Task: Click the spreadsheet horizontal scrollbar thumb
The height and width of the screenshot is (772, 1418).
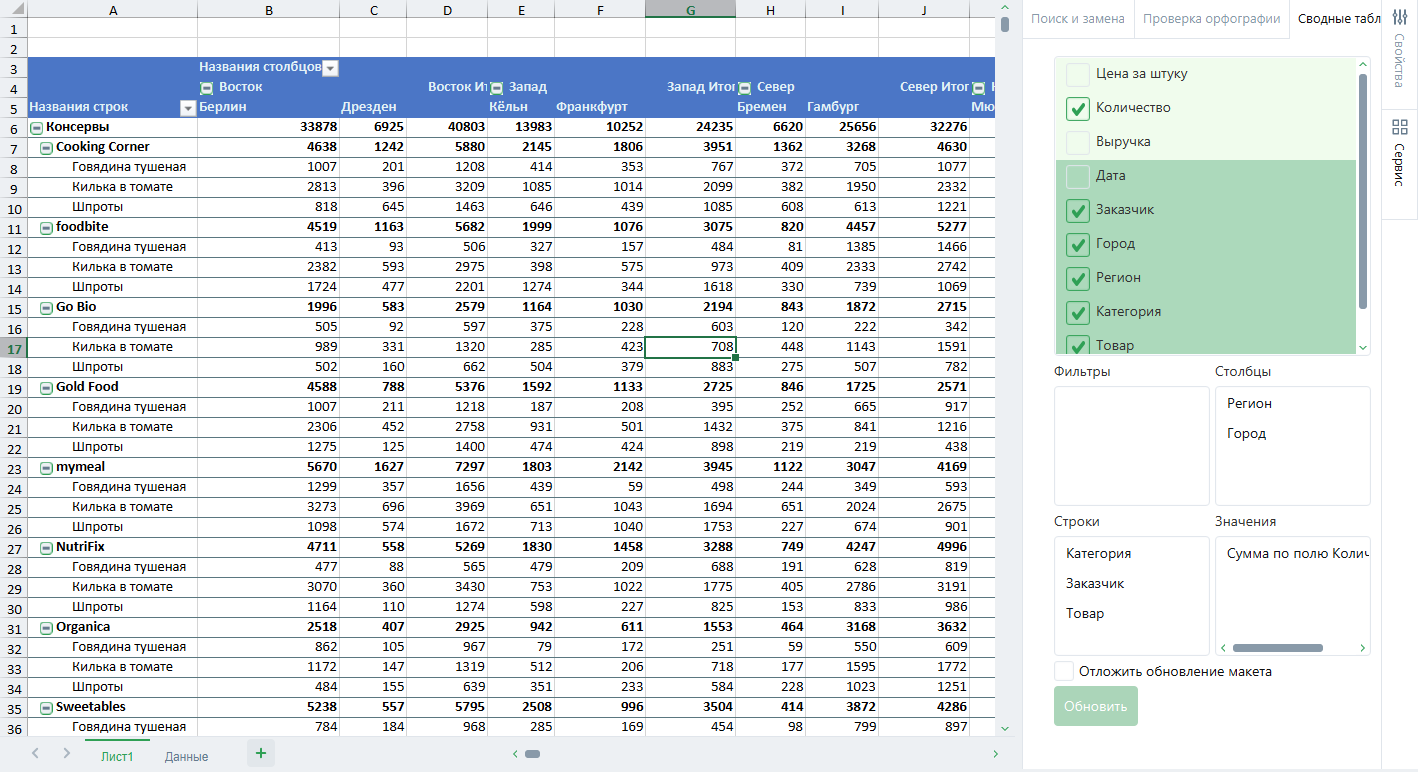Action: 532,754
